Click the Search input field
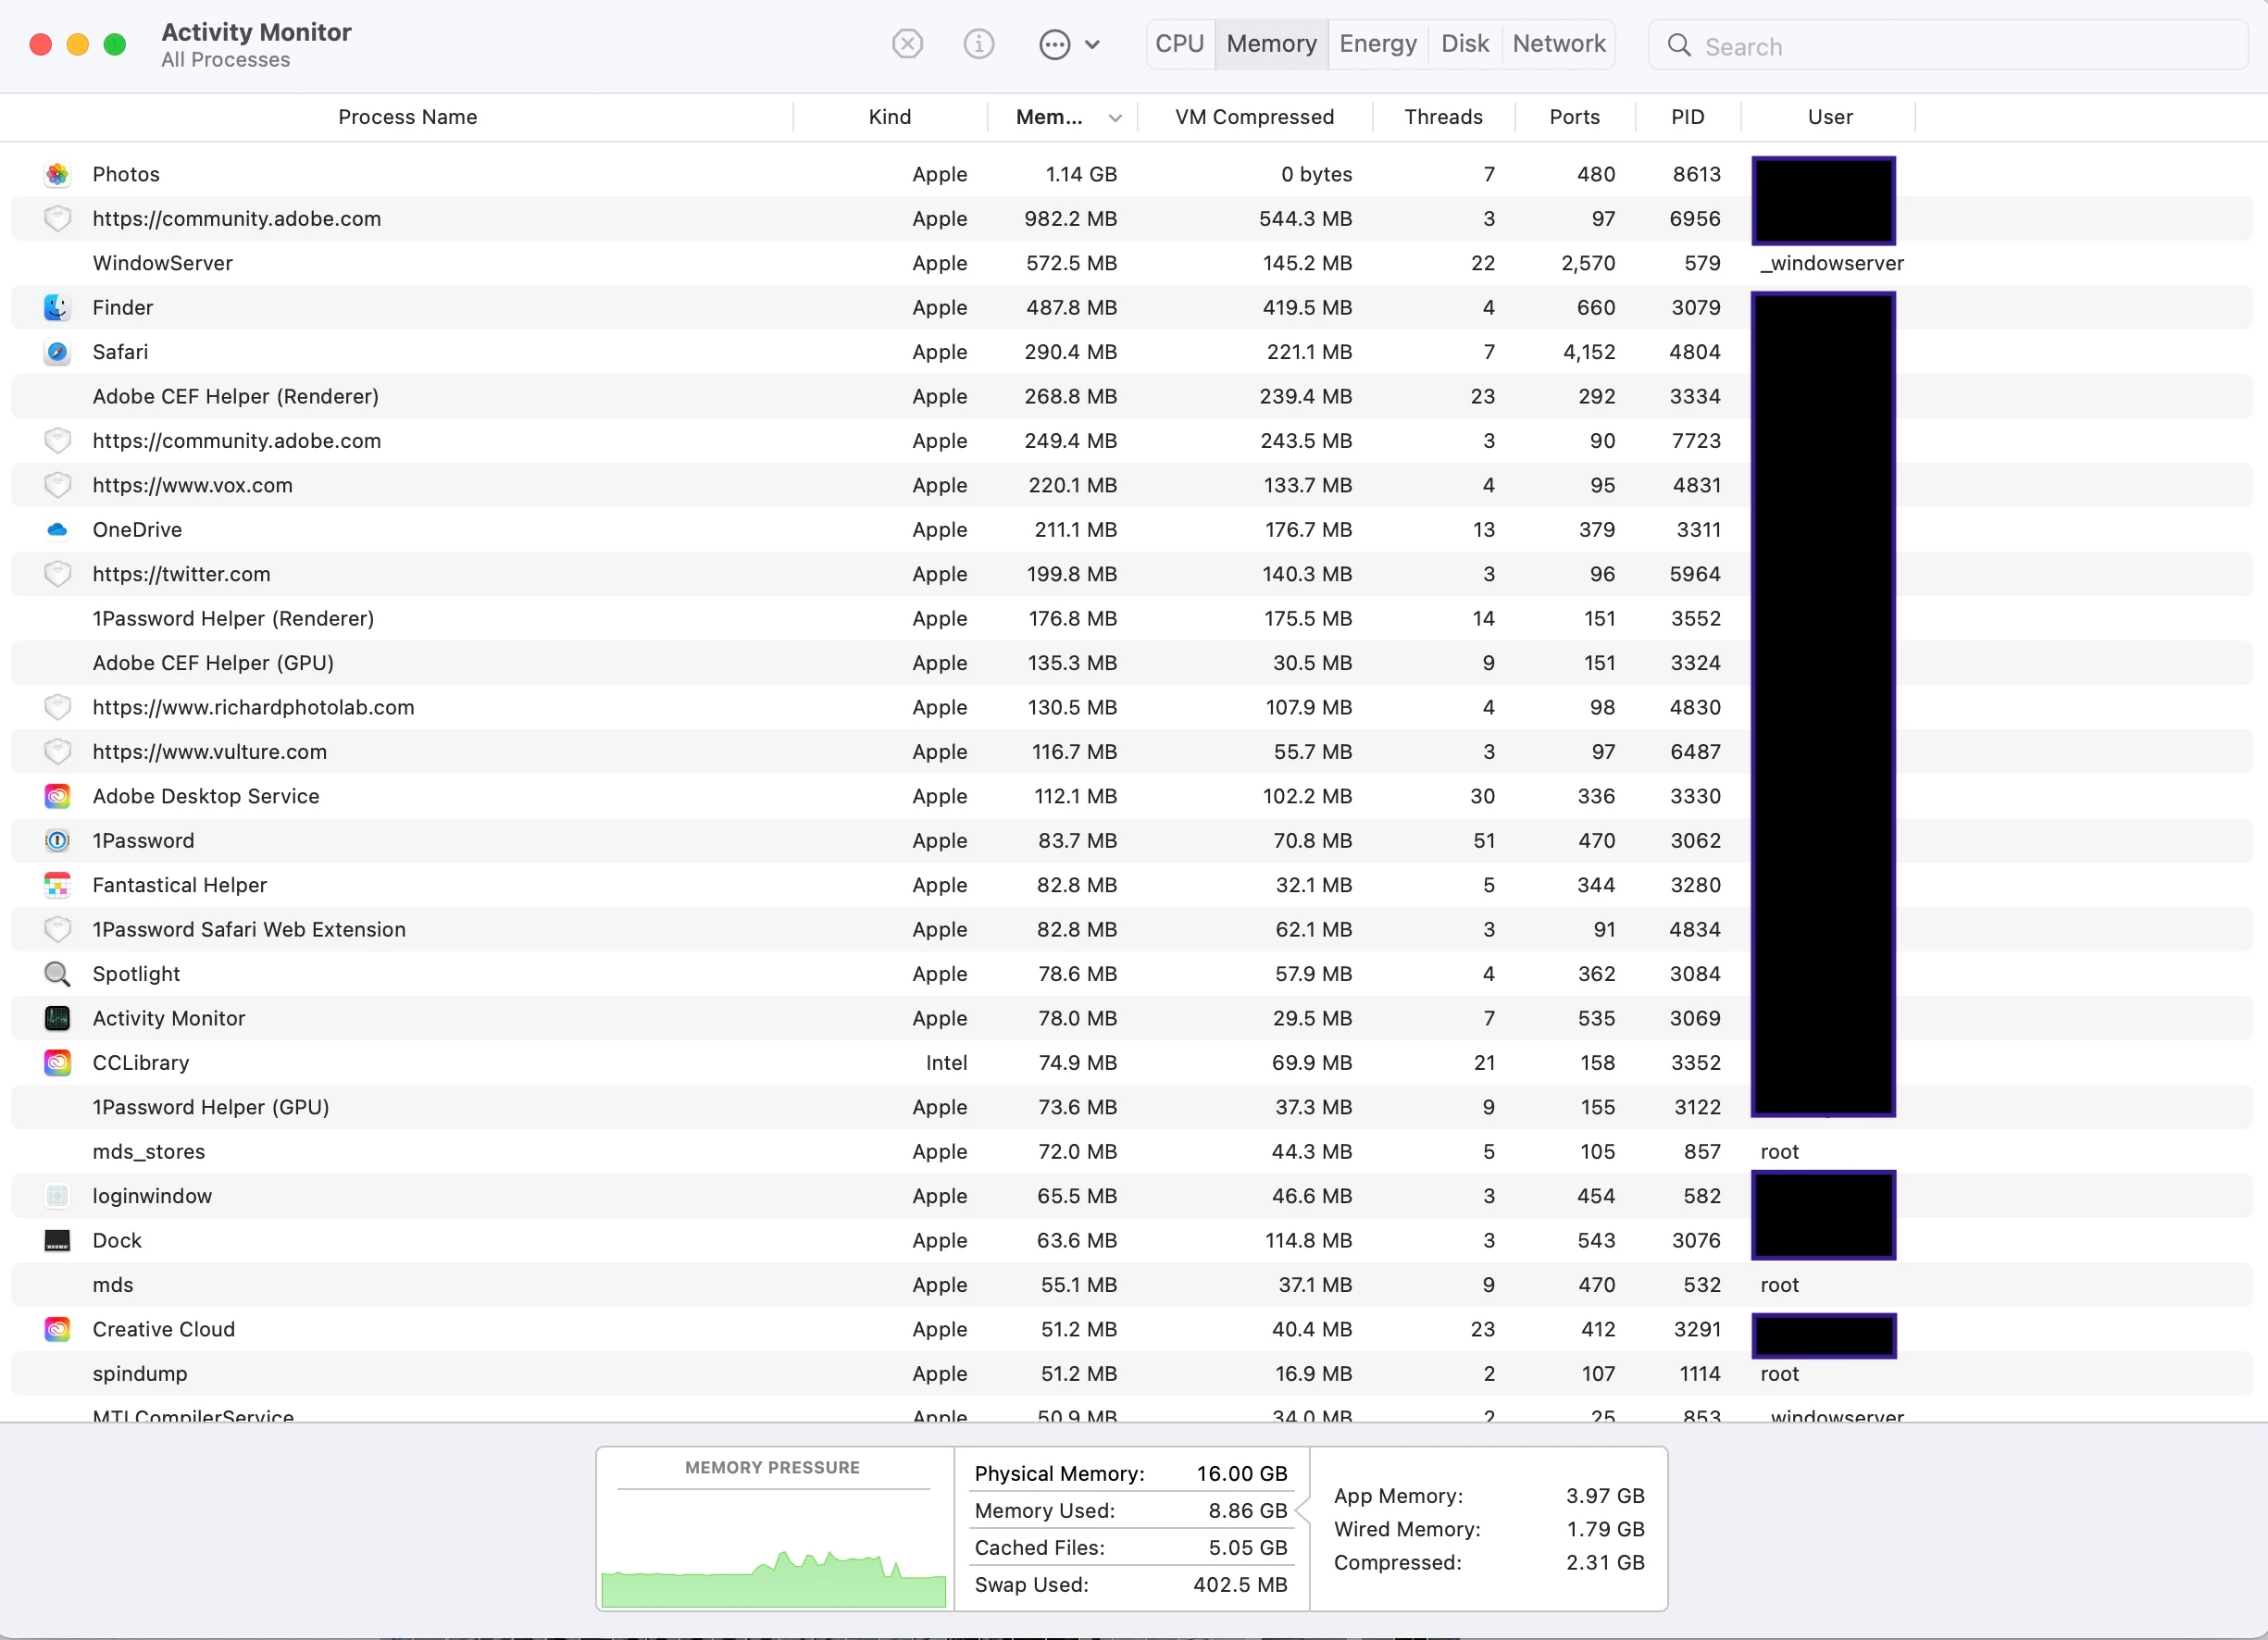This screenshot has width=2268, height=1640. click(x=1960, y=46)
